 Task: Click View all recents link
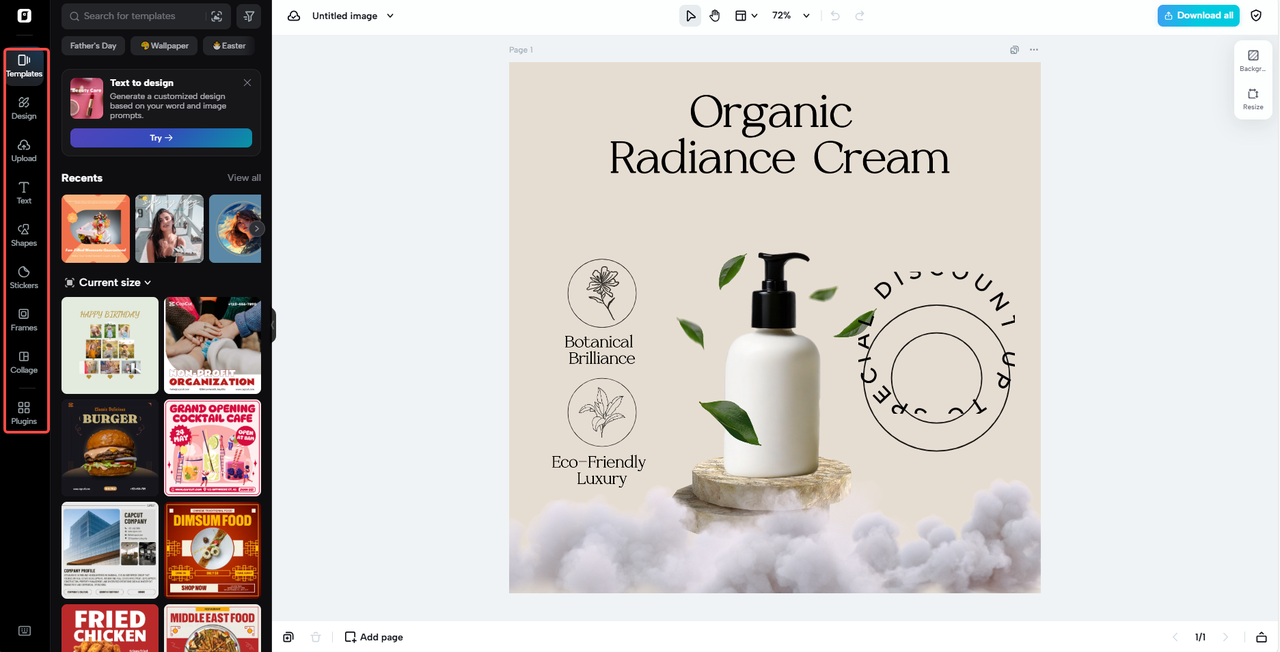click(x=244, y=178)
